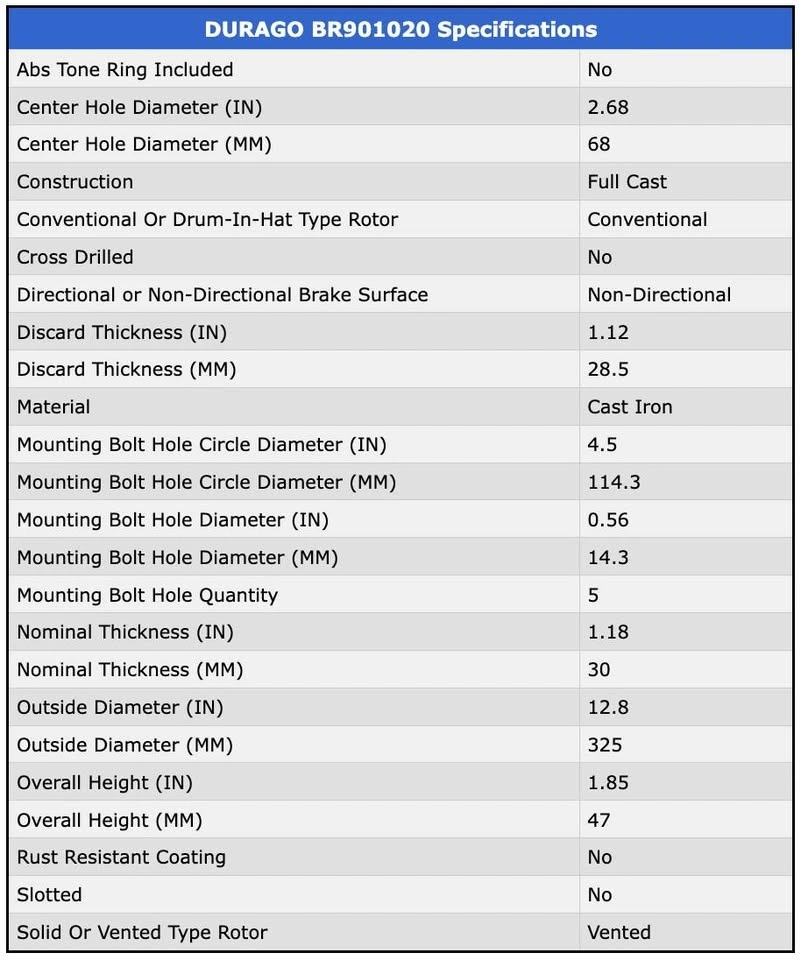Click the Outside Diameter (MM) value 325
801x960 pixels.
pyautogui.click(x=604, y=745)
